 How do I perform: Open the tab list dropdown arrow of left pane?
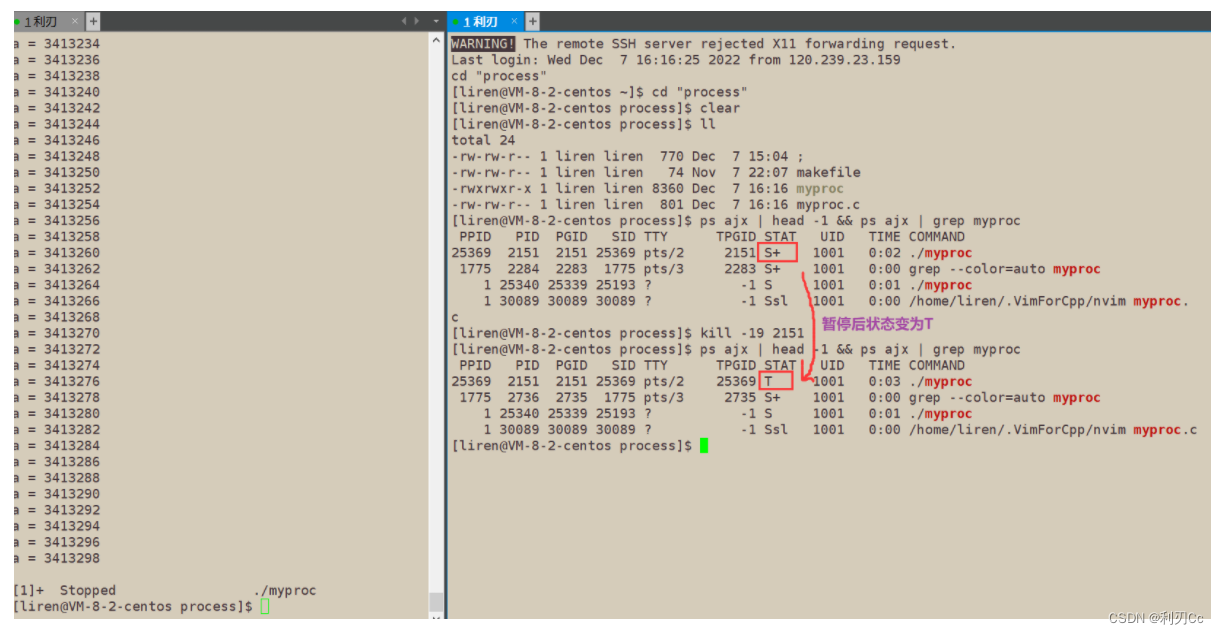[436, 21]
